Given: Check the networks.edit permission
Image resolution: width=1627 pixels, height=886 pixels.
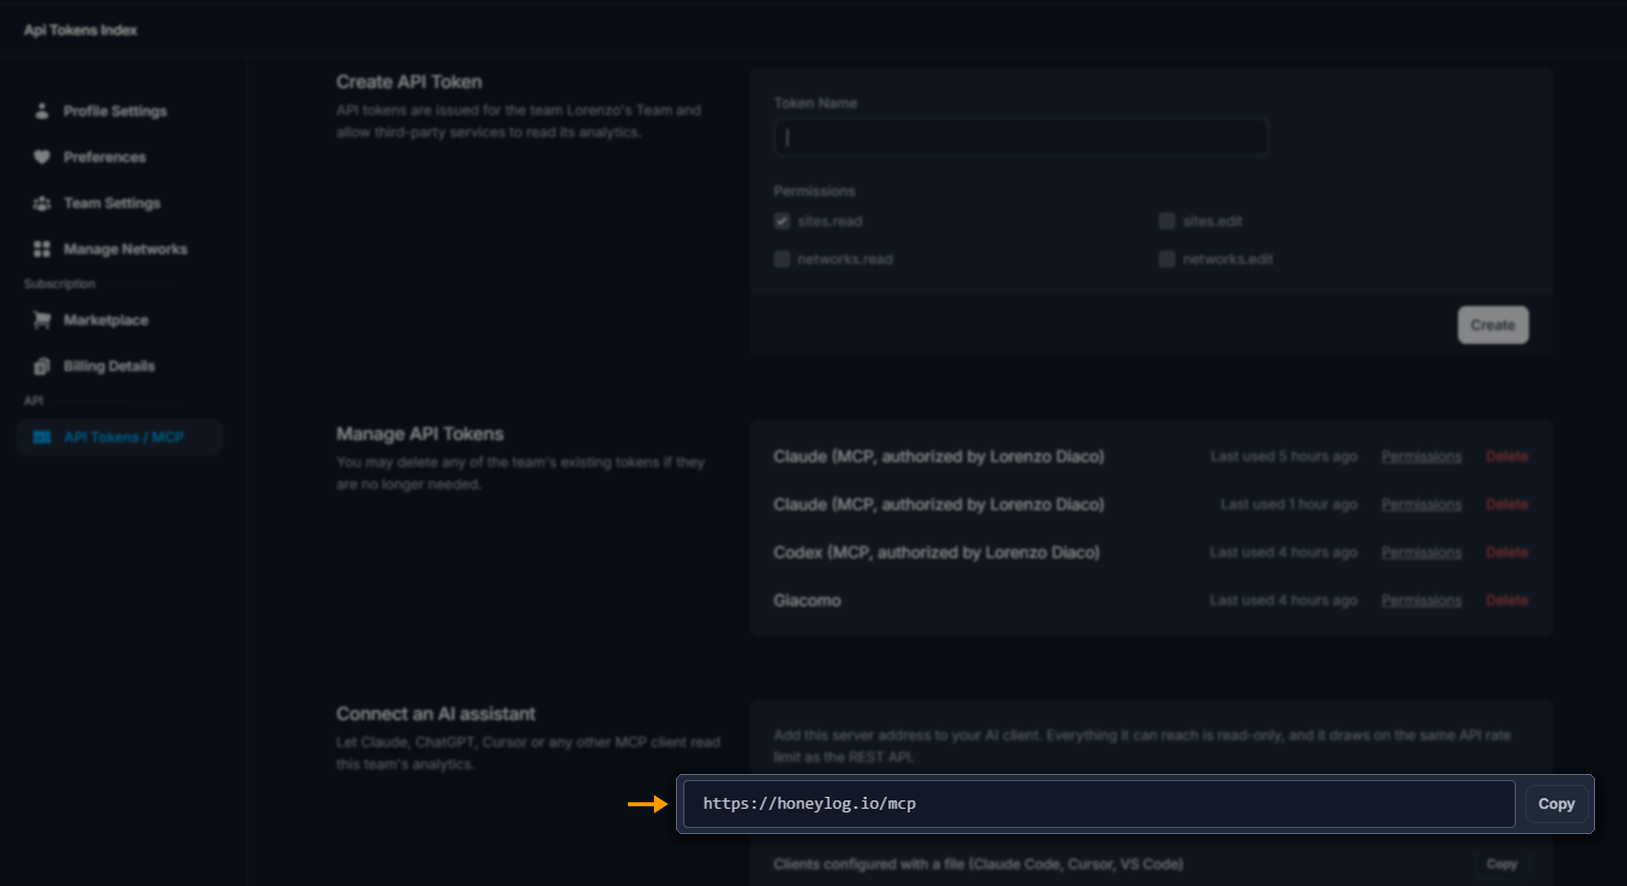Looking at the screenshot, I should (x=1166, y=259).
